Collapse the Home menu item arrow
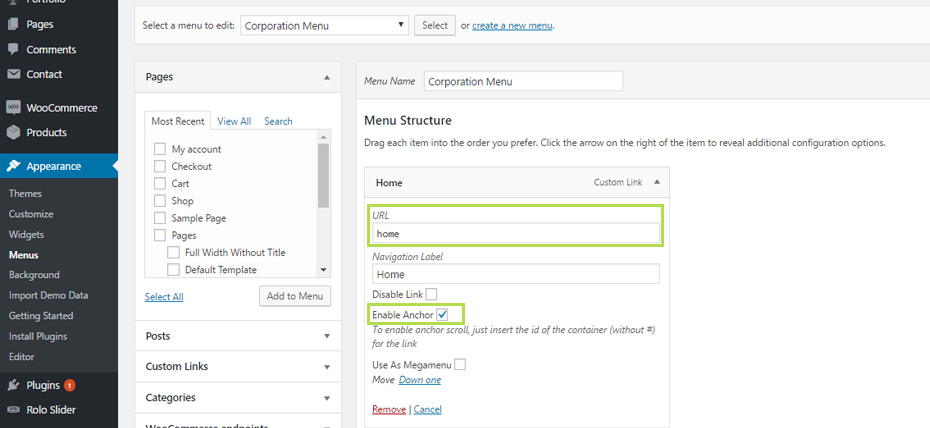The image size is (930, 428). click(x=657, y=183)
